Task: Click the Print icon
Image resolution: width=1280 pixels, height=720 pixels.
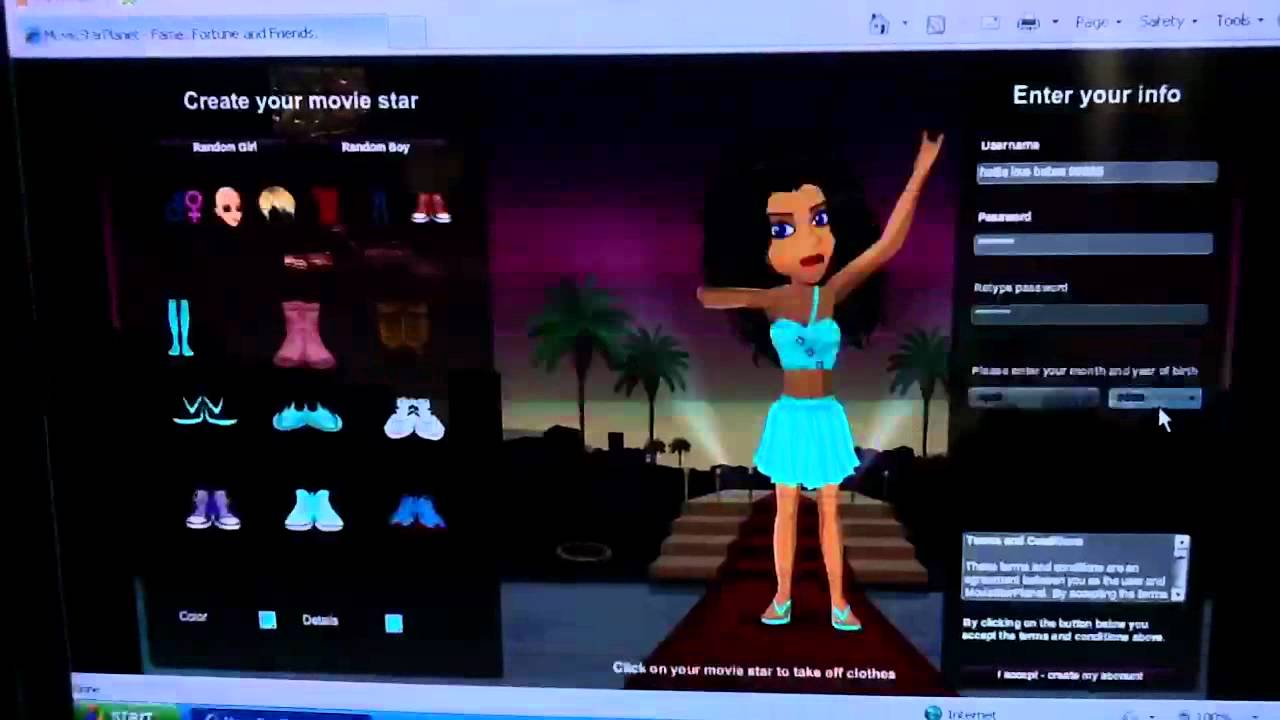Action: [1028, 22]
